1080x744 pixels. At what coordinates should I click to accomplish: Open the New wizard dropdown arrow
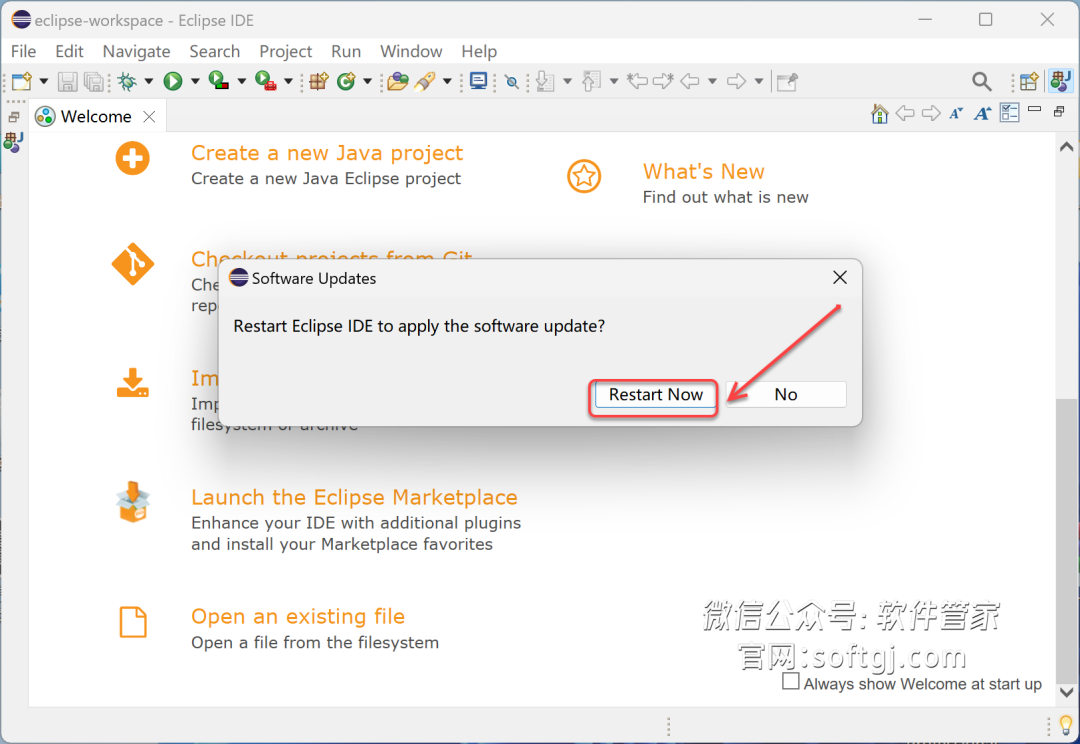tap(43, 81)
